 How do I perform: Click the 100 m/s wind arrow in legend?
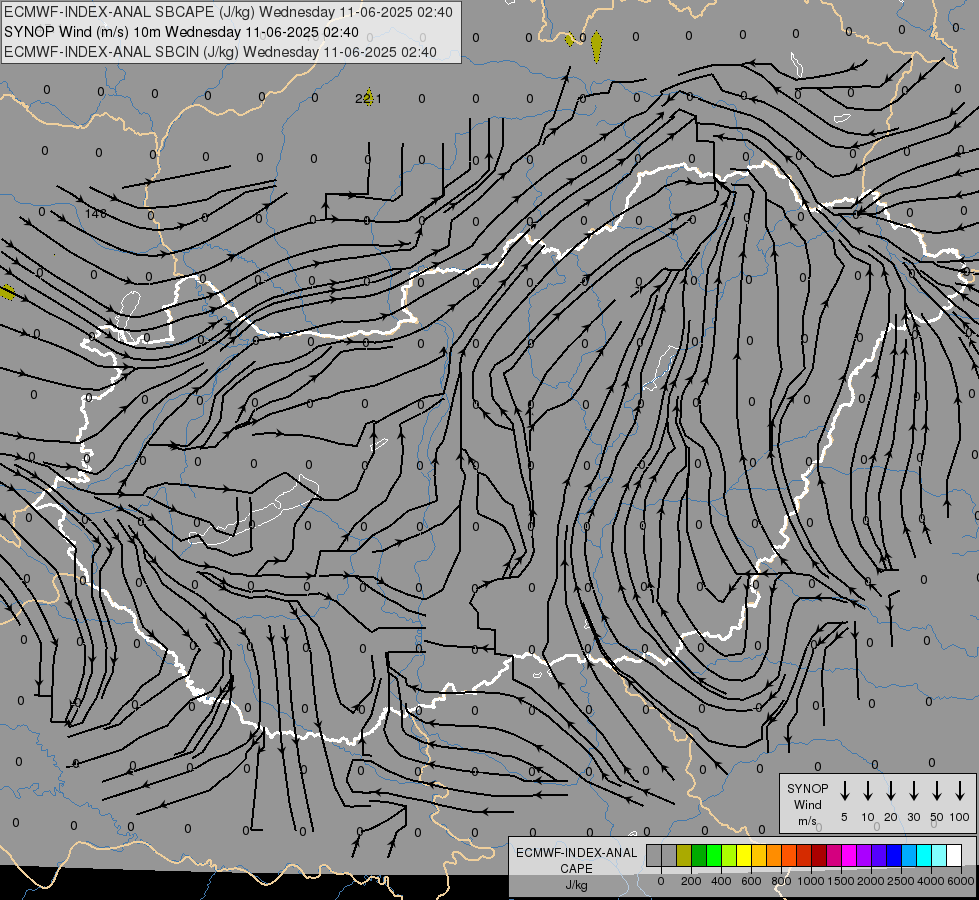[x=960, y=790]
